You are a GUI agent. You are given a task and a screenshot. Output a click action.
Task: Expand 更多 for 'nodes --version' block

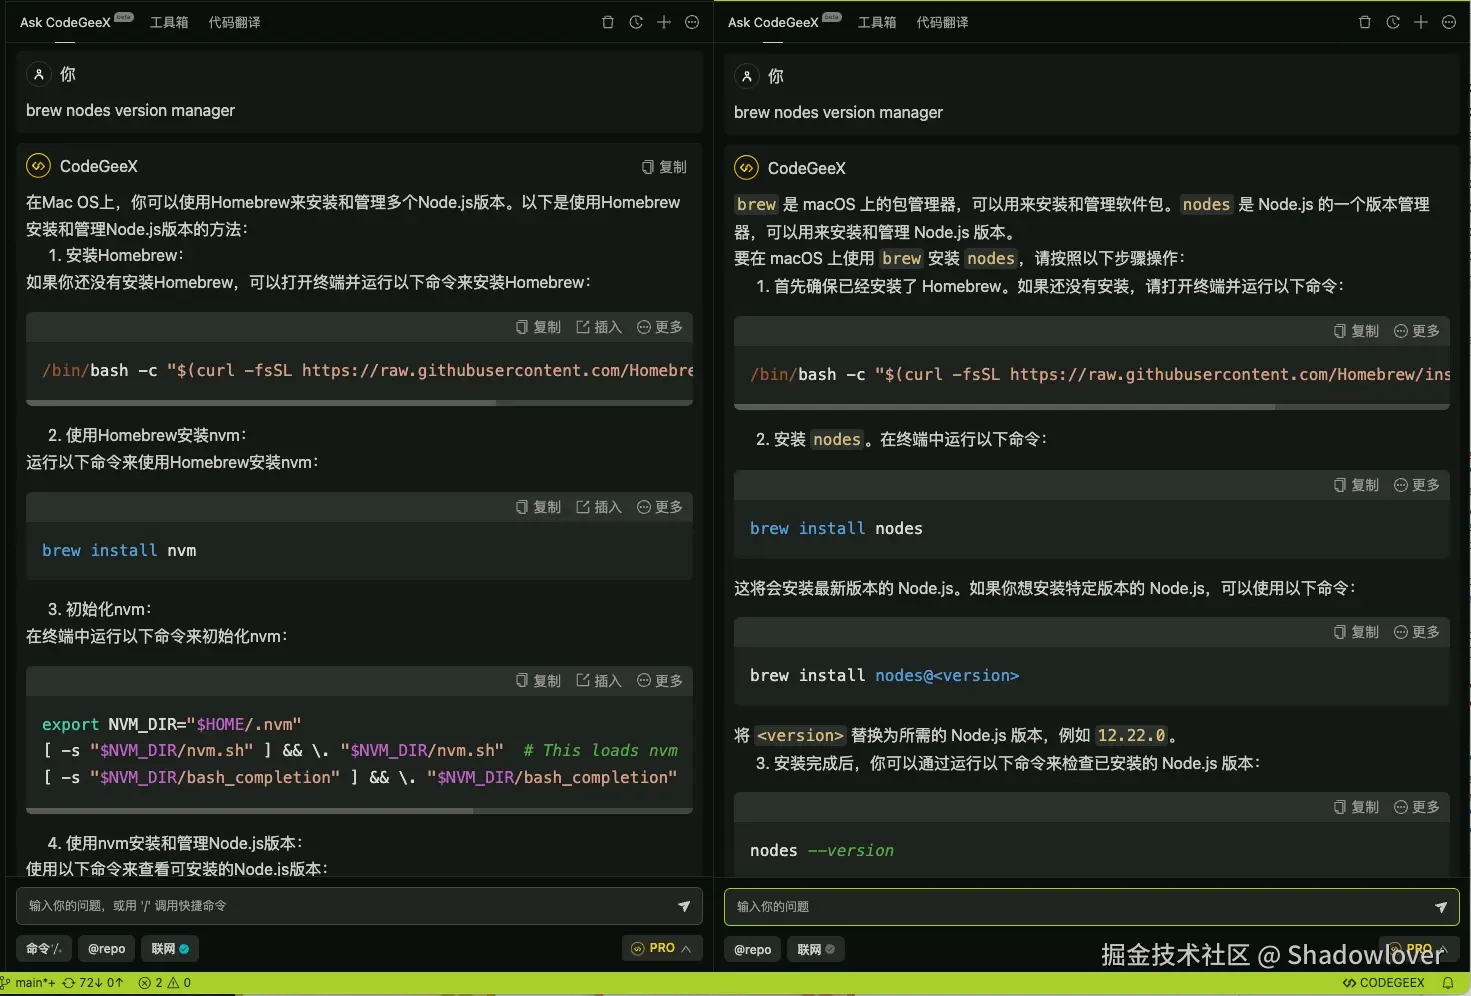pyautogui.click(x=1417, y=807)
